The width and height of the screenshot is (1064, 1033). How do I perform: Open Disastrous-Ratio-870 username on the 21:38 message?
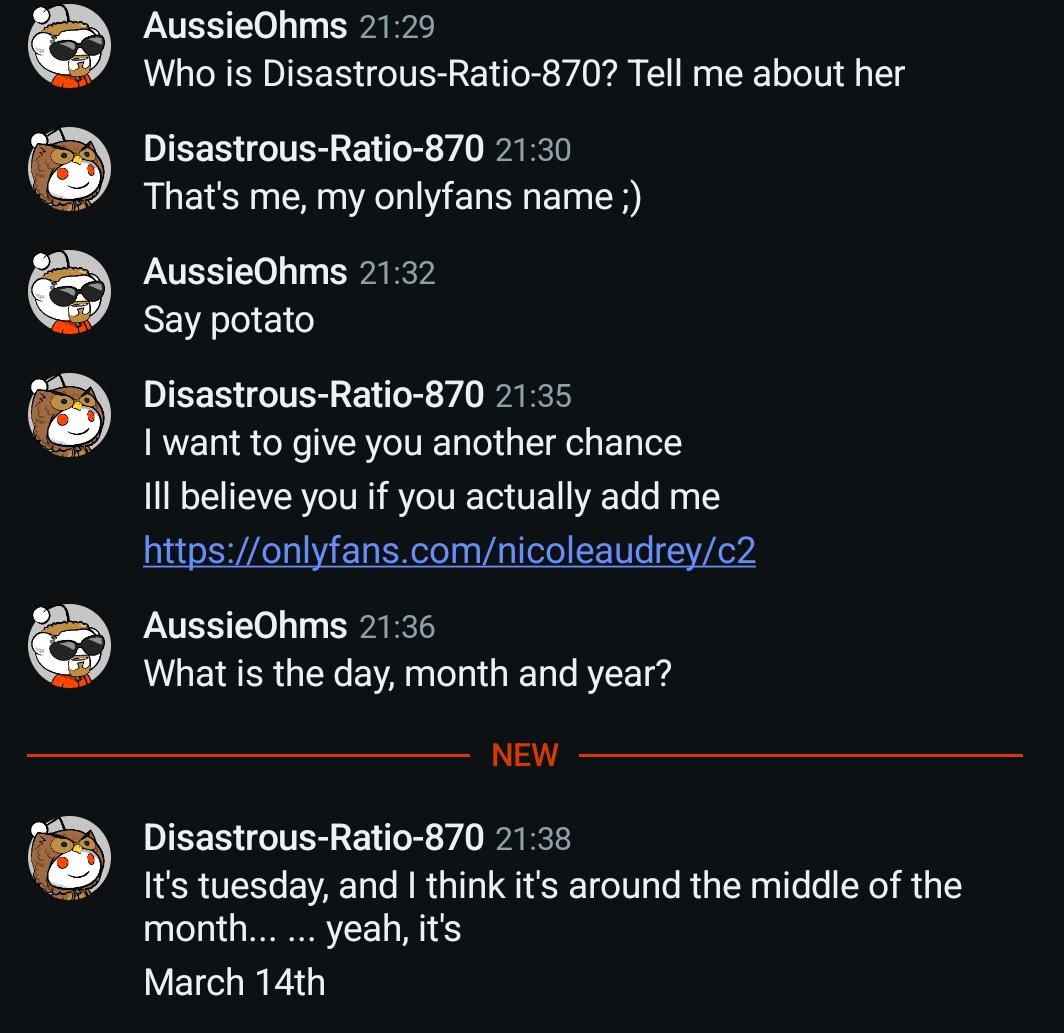pos(313,837)
